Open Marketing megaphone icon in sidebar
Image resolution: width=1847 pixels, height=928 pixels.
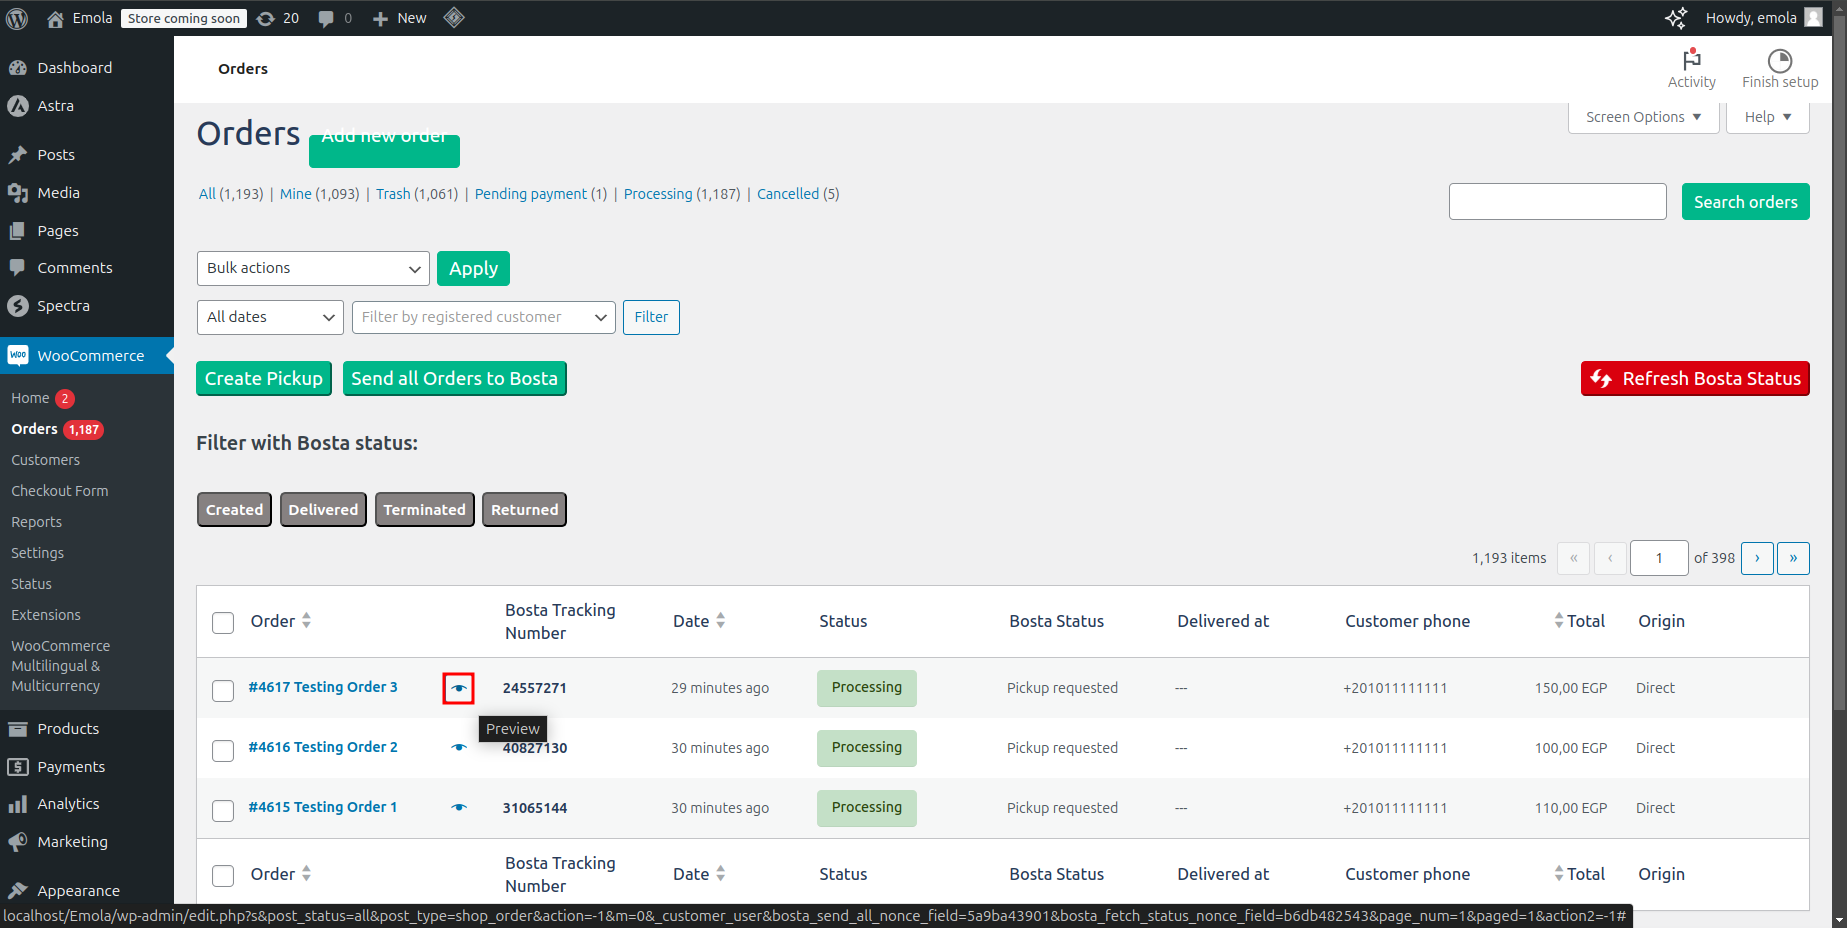pyautogui.click(x=18, y=842)
